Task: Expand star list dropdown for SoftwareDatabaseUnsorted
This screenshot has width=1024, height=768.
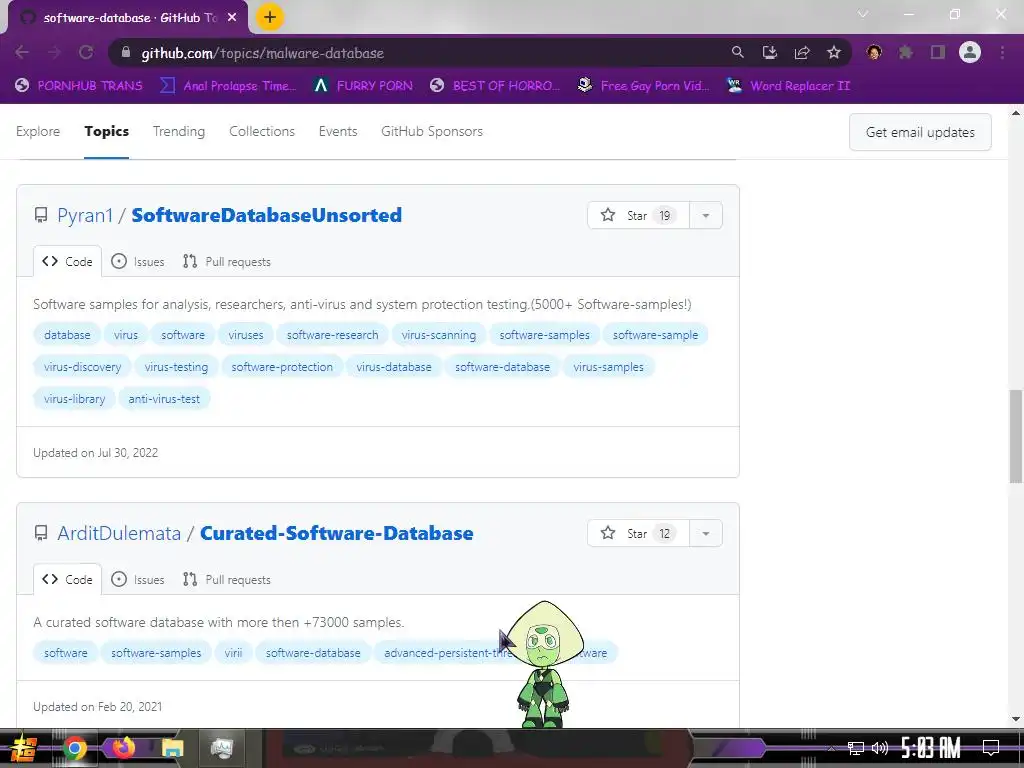Action: (706, 216)
